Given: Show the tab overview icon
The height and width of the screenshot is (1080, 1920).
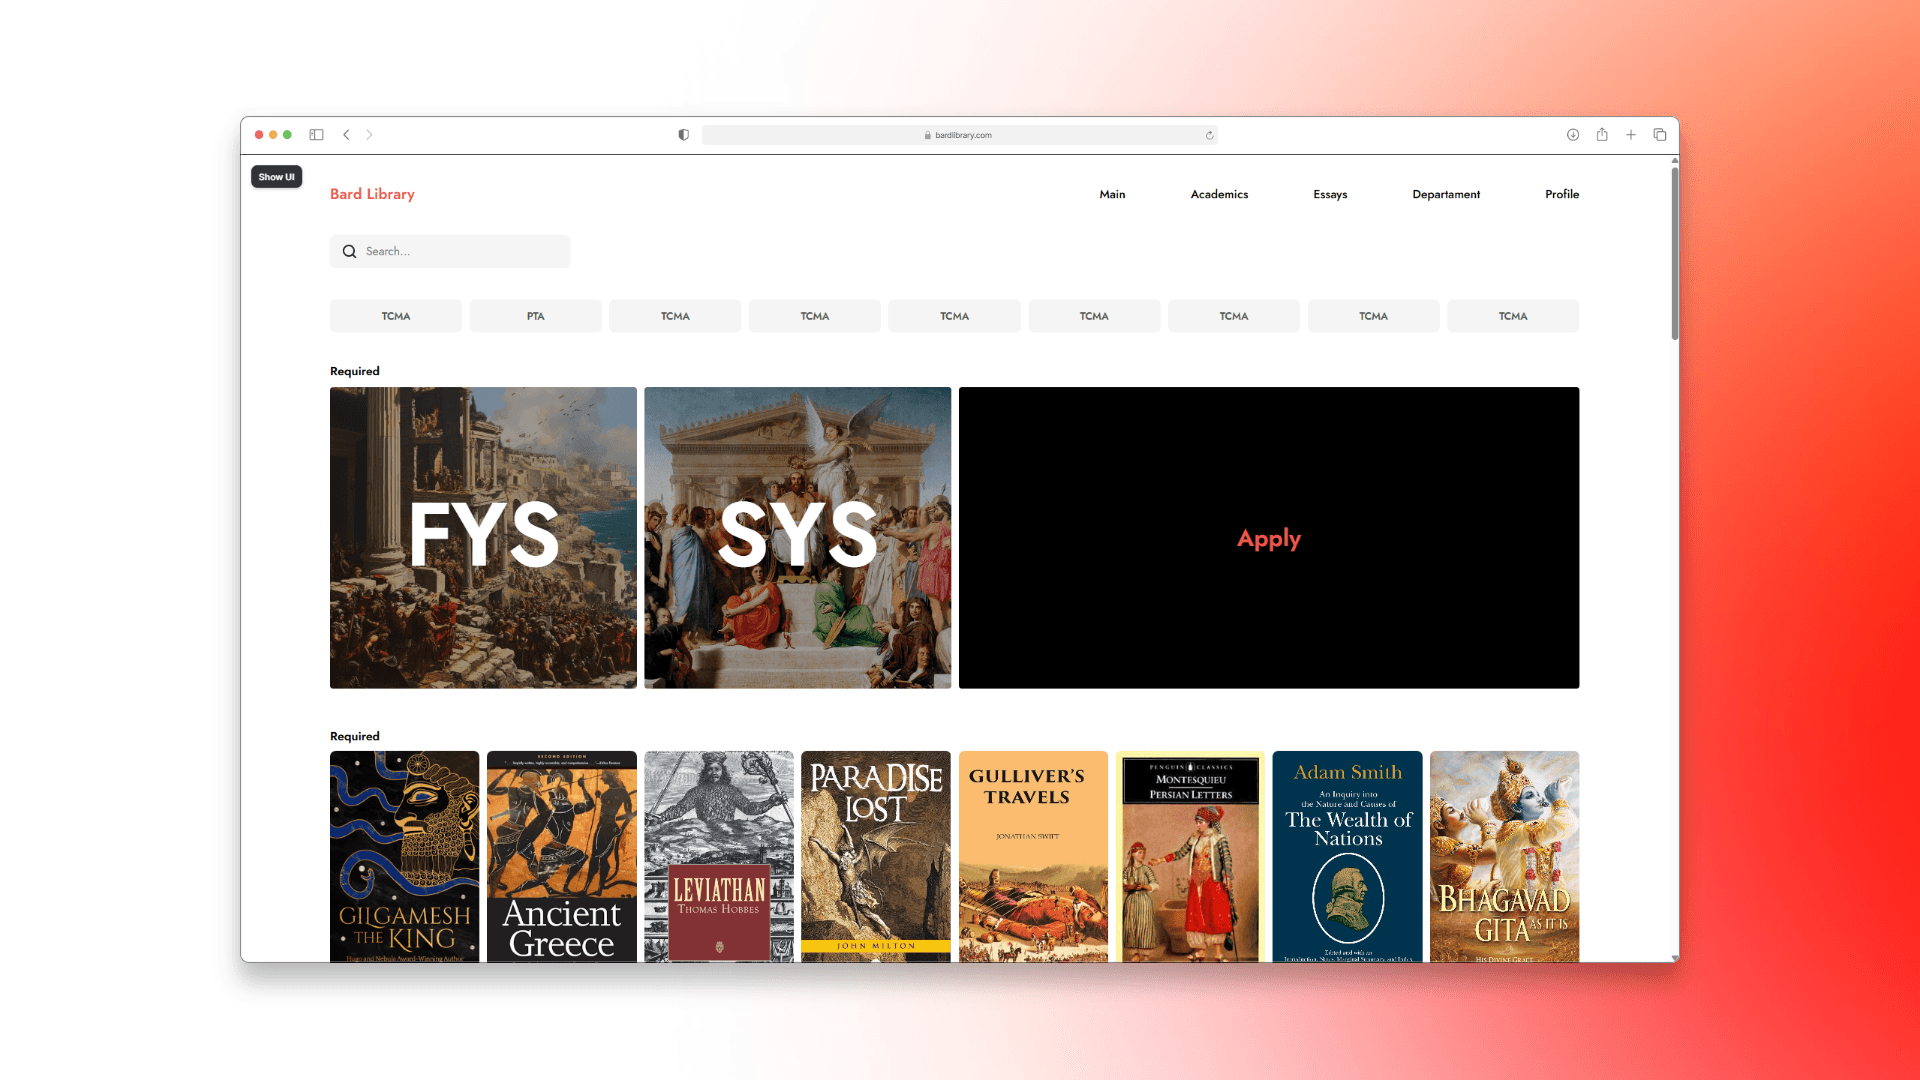Looking at the screenshot, I should pyautogui.click(x=1660, y=135).
